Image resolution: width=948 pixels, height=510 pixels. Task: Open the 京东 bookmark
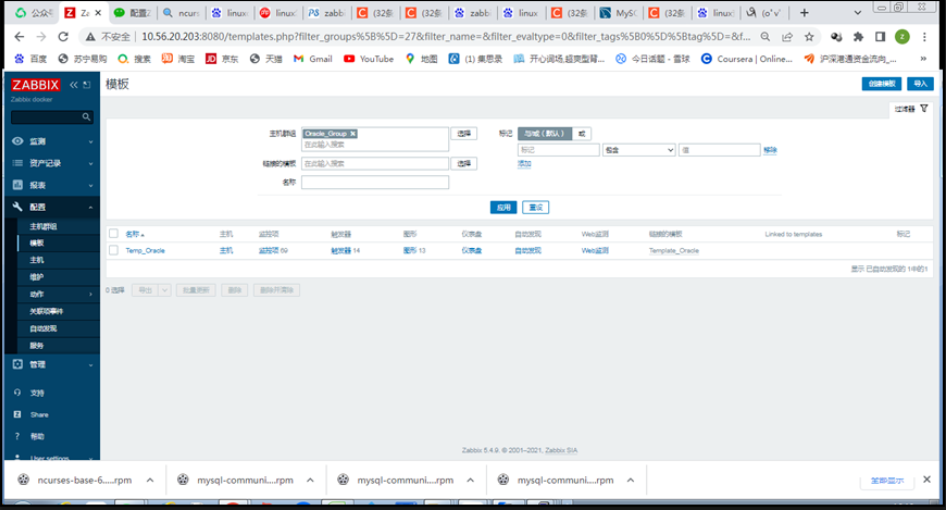point(222,59)
